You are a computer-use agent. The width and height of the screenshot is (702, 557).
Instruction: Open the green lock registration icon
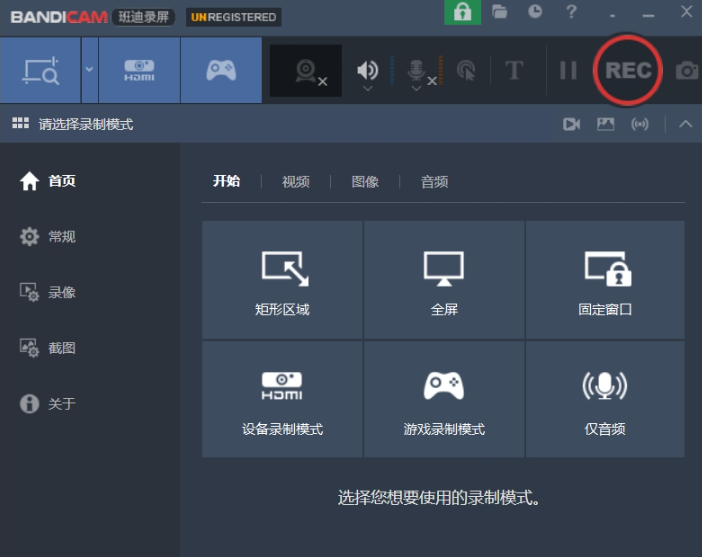point(462,12)
